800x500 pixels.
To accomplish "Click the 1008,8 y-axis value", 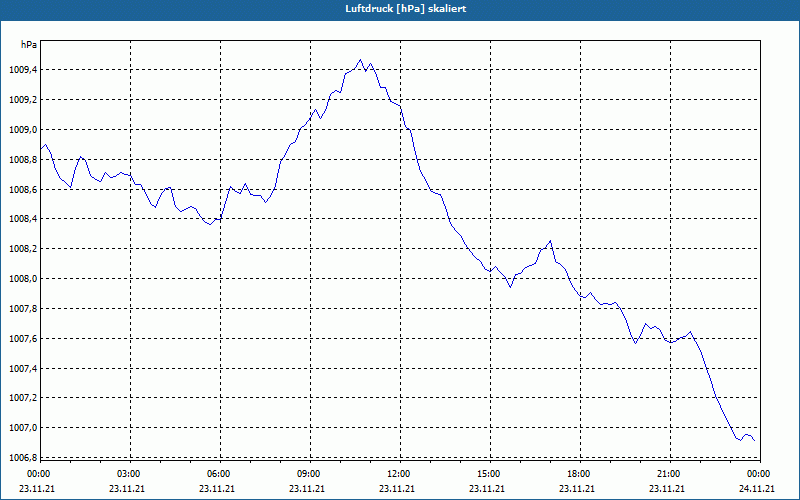I will tap(23, 160).
